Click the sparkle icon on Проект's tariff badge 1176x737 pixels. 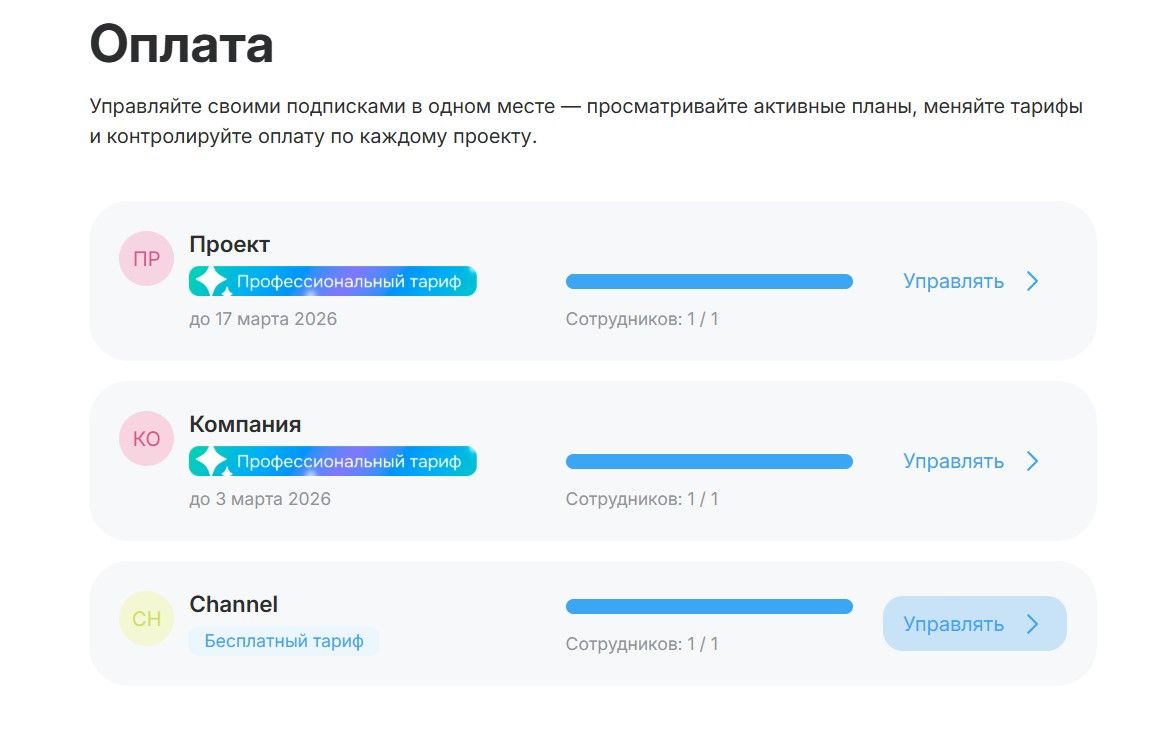pos(210,282)
